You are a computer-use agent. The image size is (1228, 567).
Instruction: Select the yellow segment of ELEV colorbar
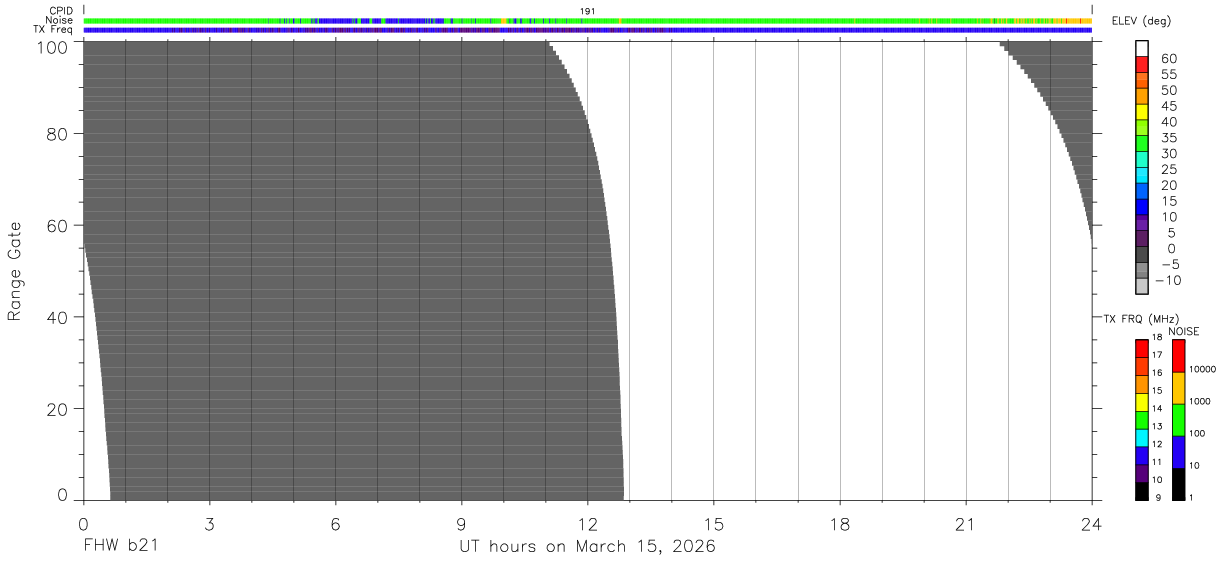click(1142, 112)
